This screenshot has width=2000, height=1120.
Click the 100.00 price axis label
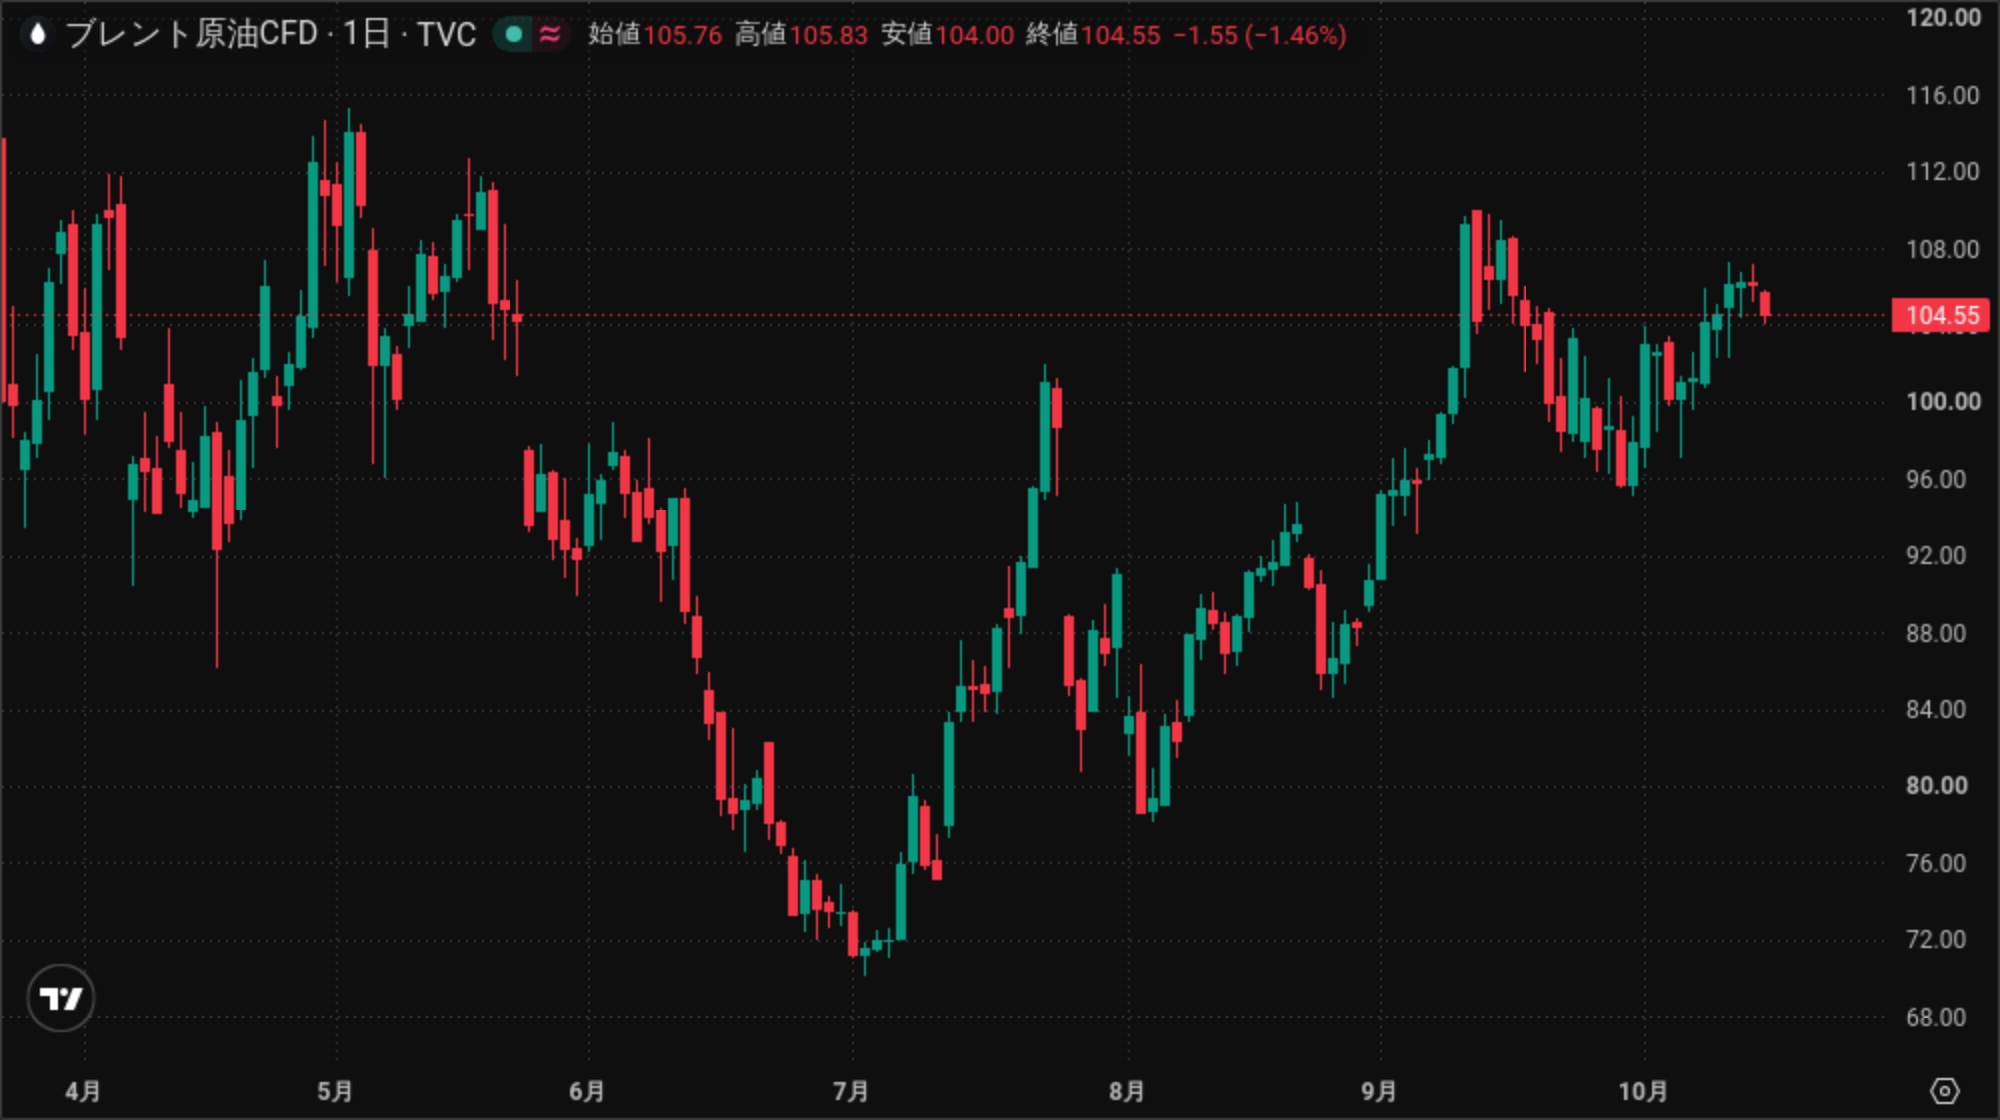click(x=1943, y=402)
